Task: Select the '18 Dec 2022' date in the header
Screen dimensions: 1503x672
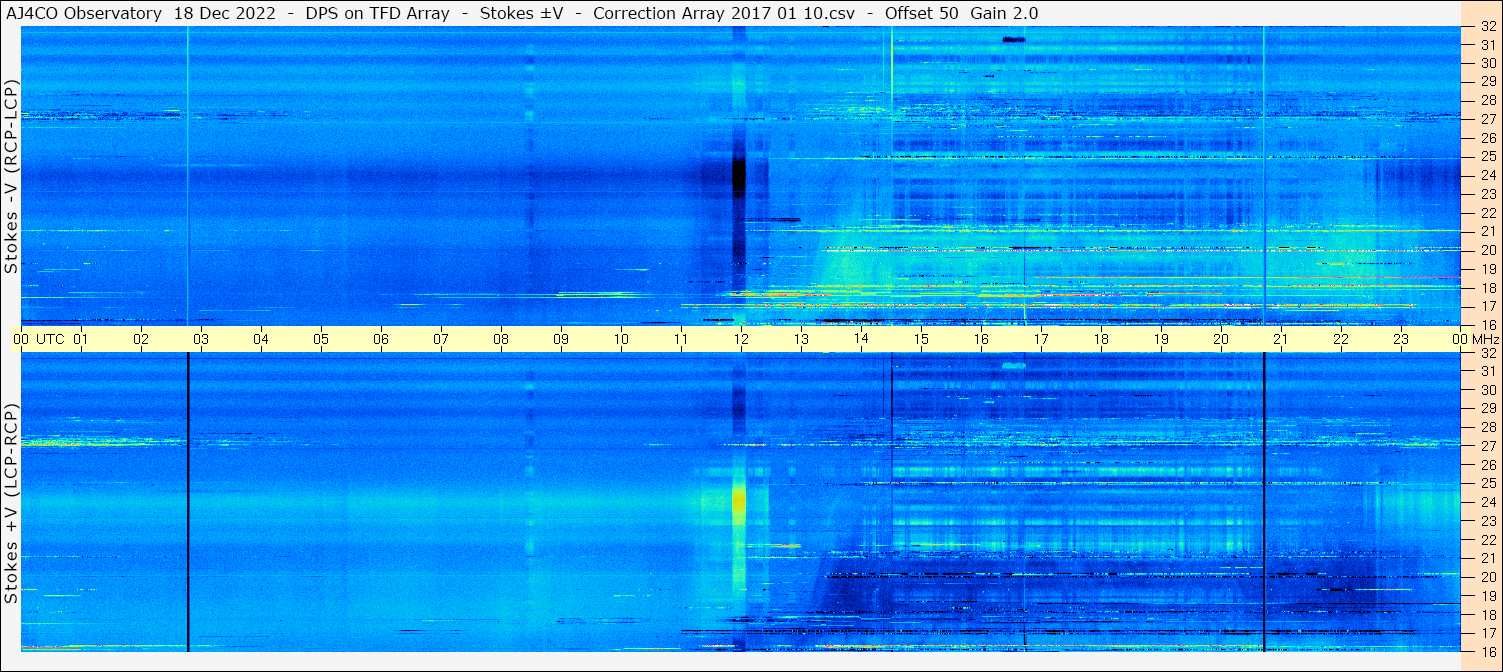Action: click(x=227, y=13)
